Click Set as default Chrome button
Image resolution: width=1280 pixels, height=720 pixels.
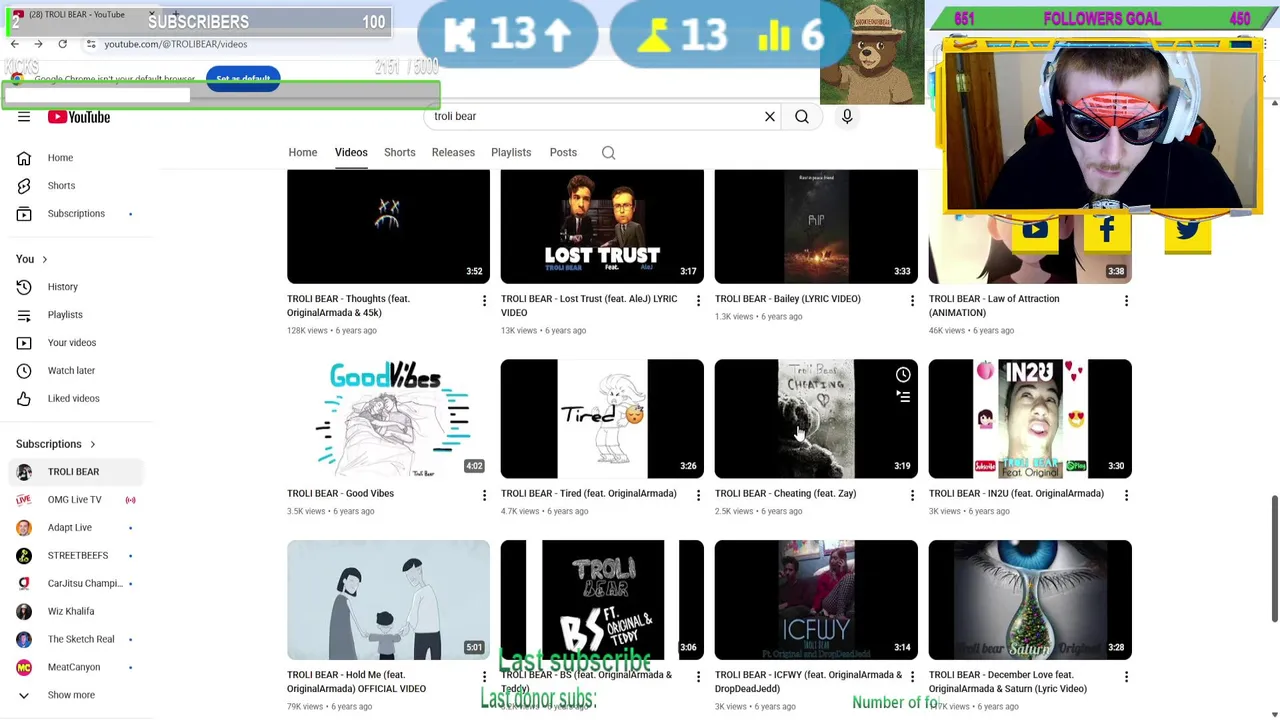tap(243, 79)
